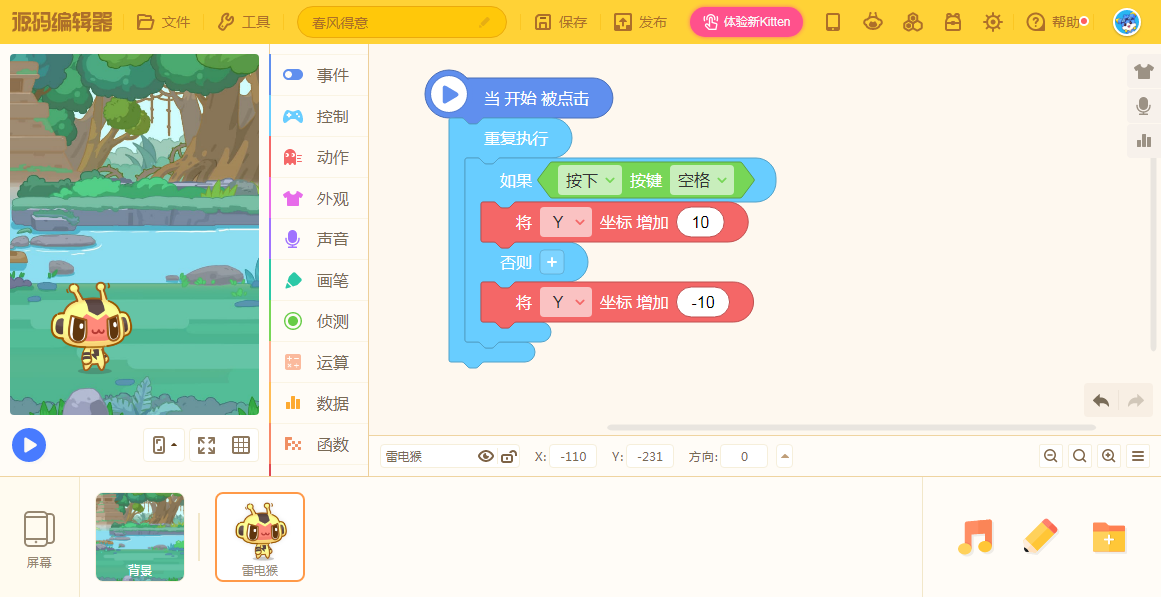
Task: Zoom out the workspace
Action: point(1050,456)
